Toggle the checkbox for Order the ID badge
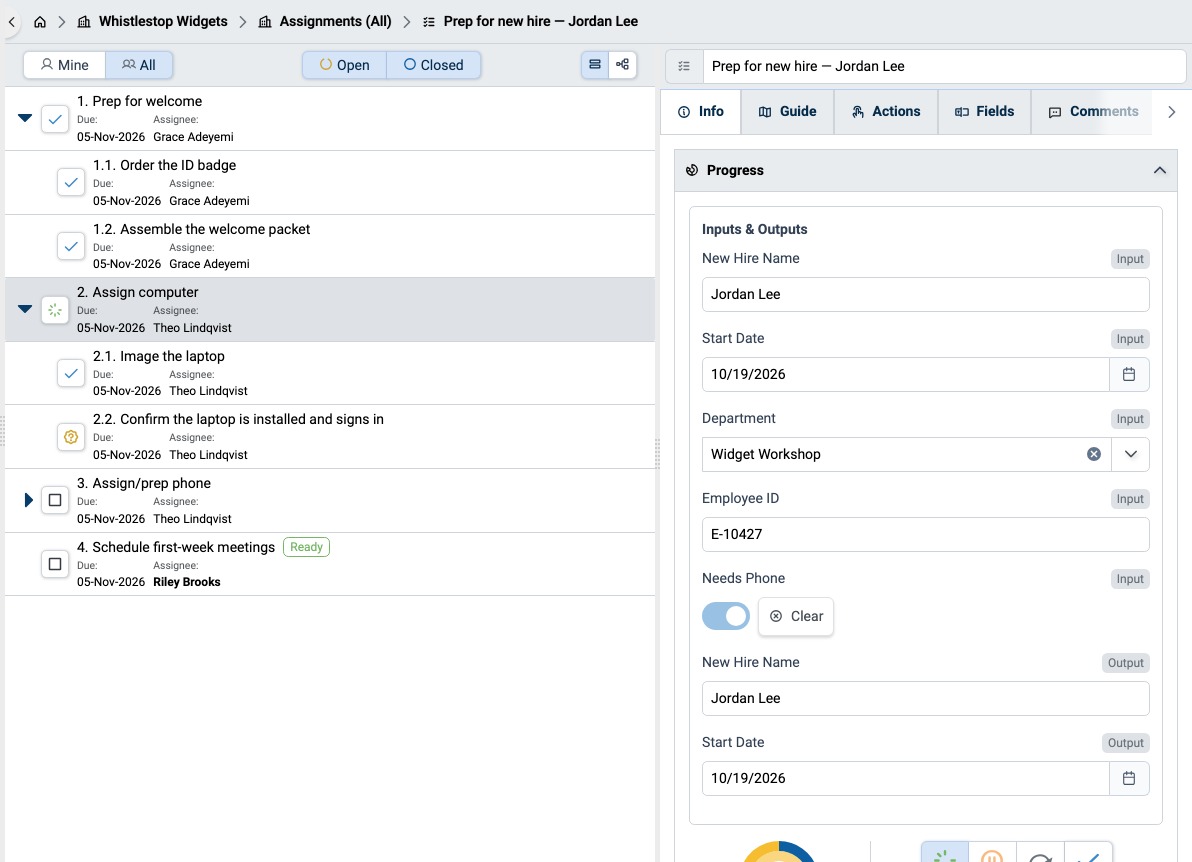 [71, 182]
